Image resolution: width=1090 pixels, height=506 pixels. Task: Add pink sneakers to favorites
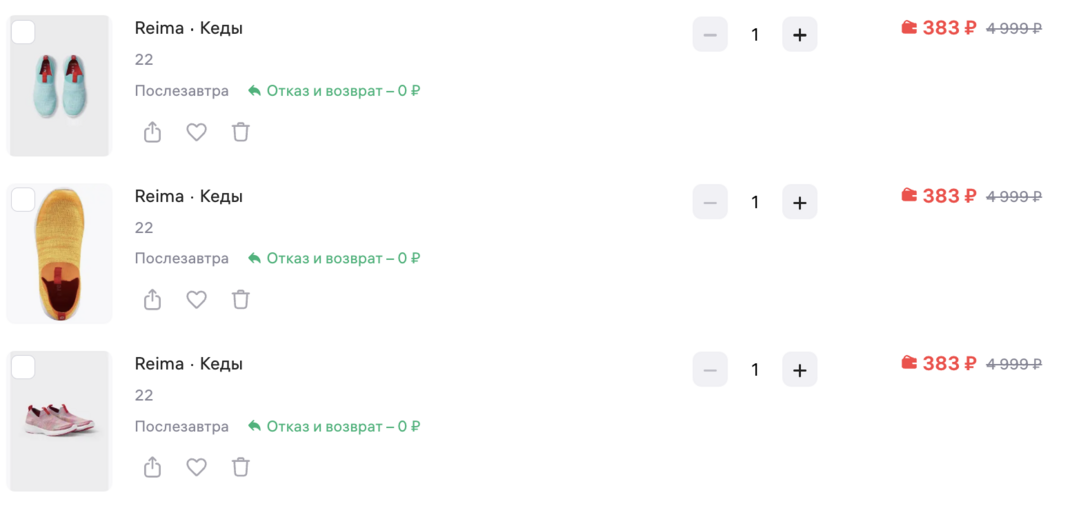click(196, 467)
